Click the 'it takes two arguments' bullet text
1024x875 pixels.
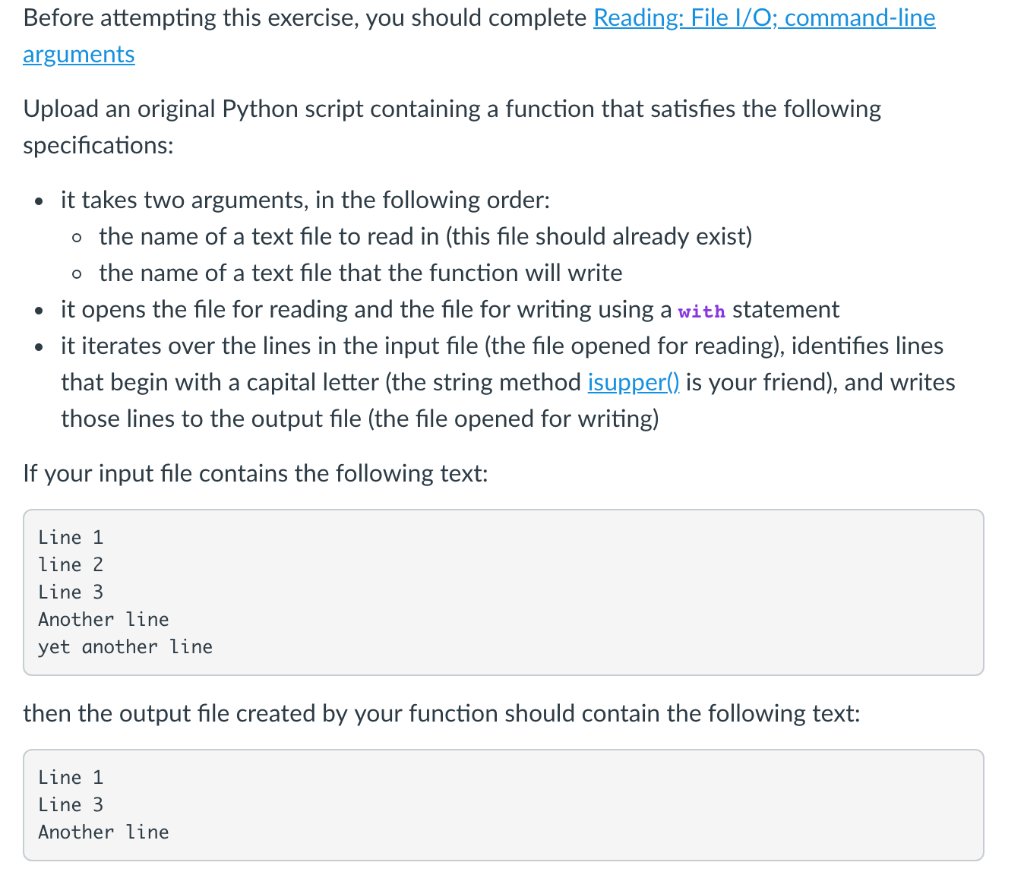click(306, 200)
